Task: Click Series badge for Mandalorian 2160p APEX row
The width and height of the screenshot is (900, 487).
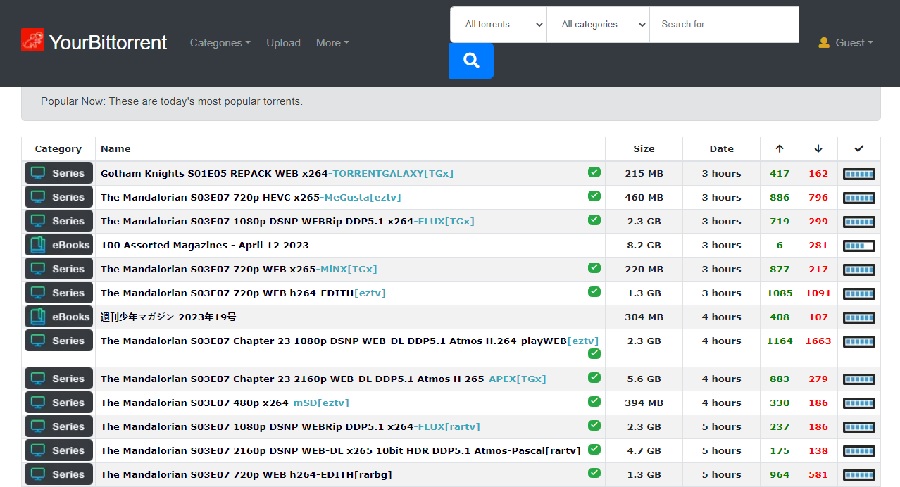Action: tap(59, 378)
